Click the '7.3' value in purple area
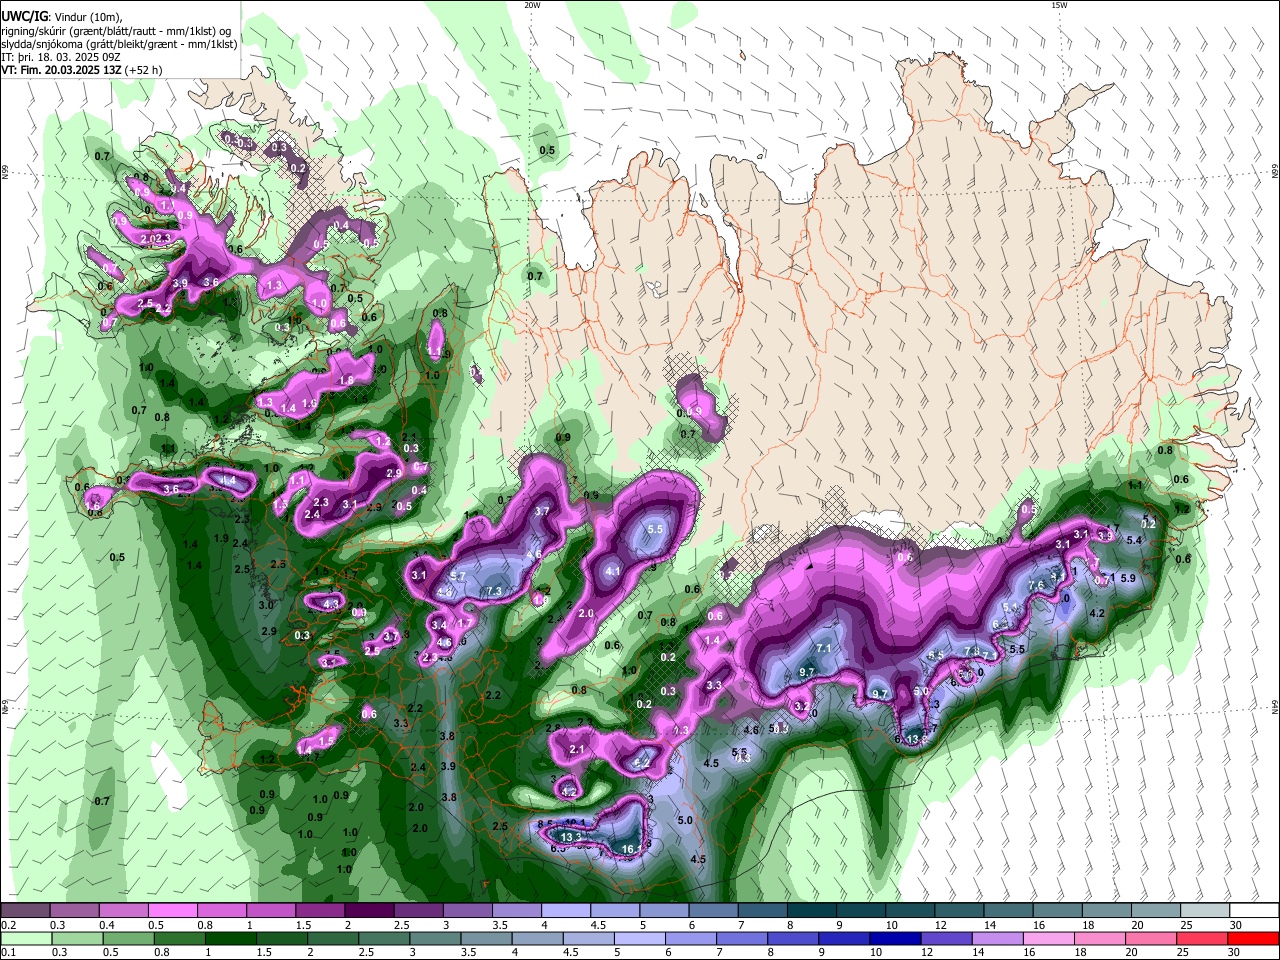 [x=494, y=592]
